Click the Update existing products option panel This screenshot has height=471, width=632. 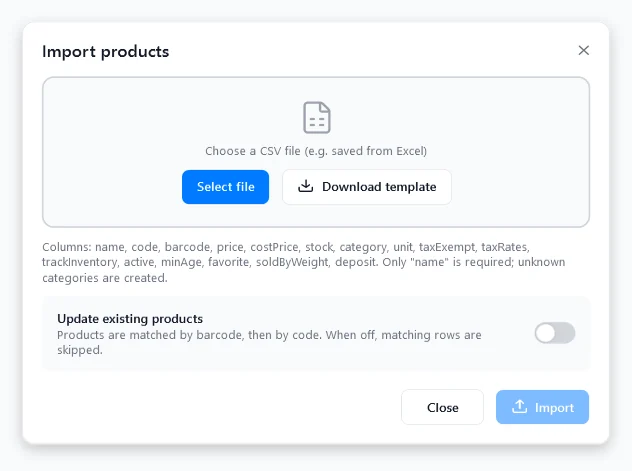point(316,334)
